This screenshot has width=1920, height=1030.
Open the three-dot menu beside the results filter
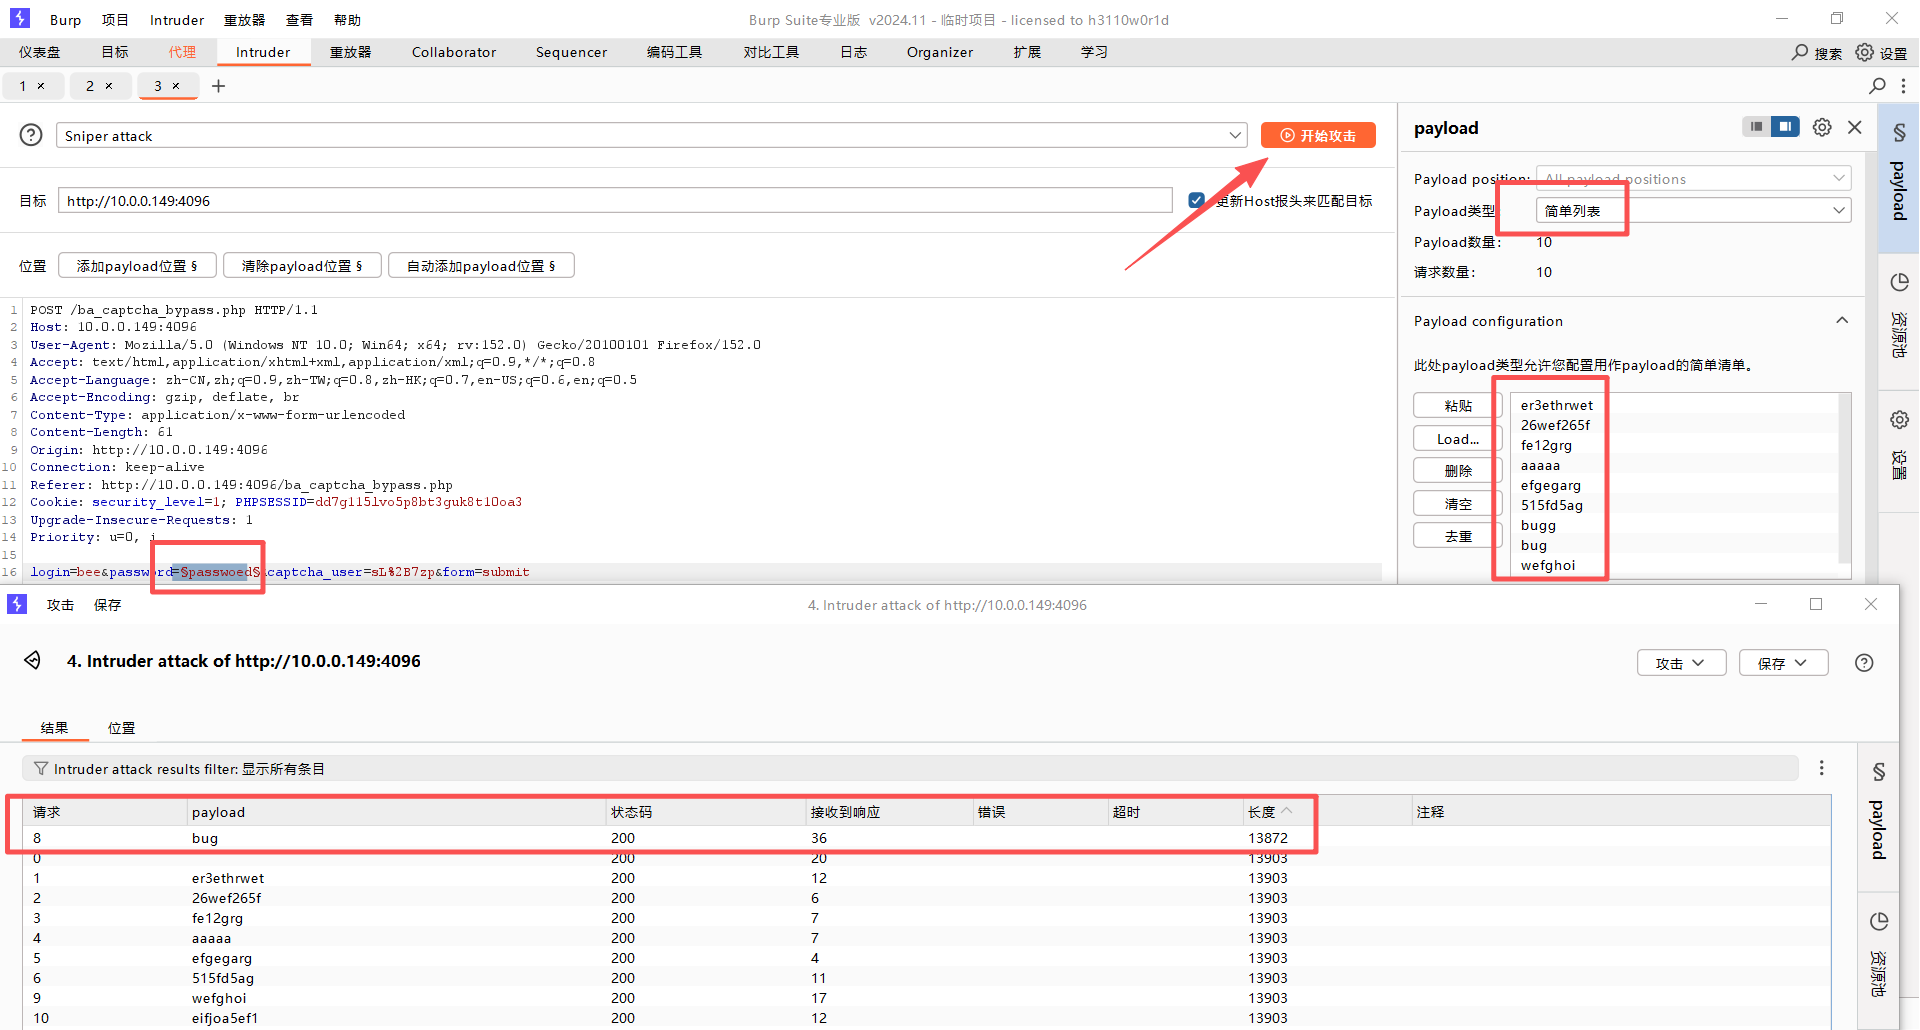click(1821, 767)
